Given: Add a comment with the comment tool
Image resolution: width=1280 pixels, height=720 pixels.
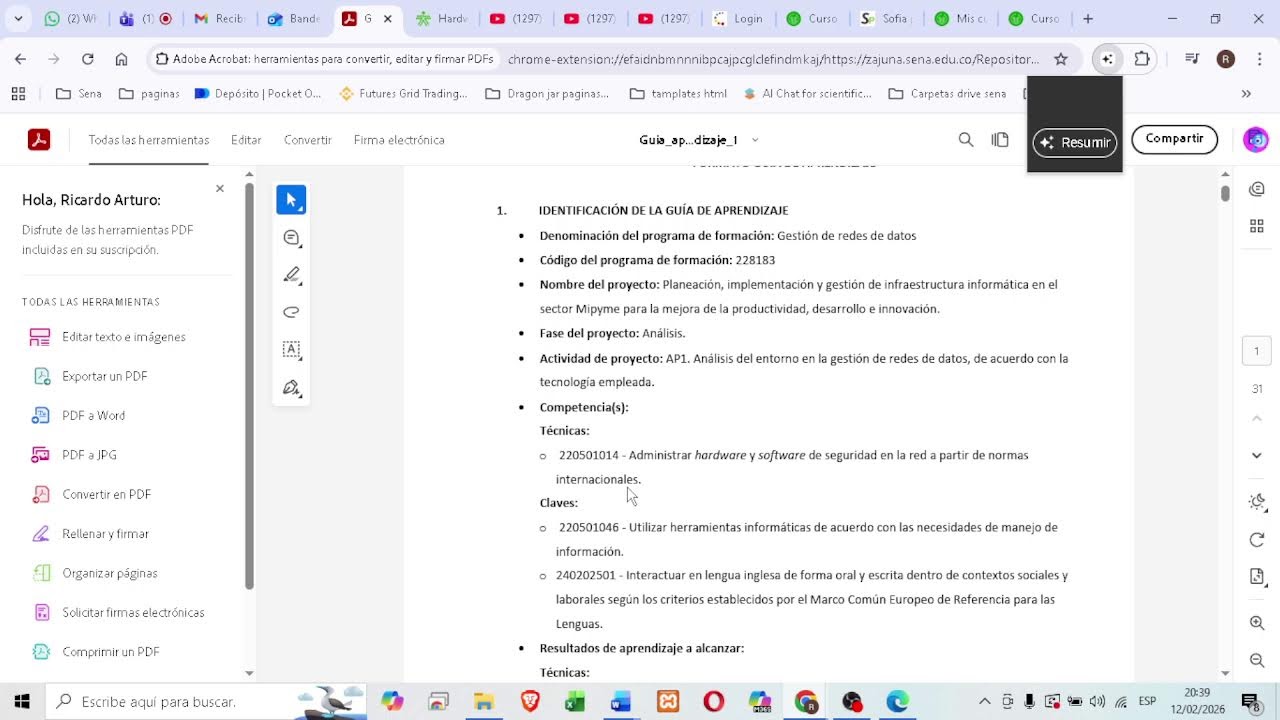Looking at the screenshot, I should (291, 238).
